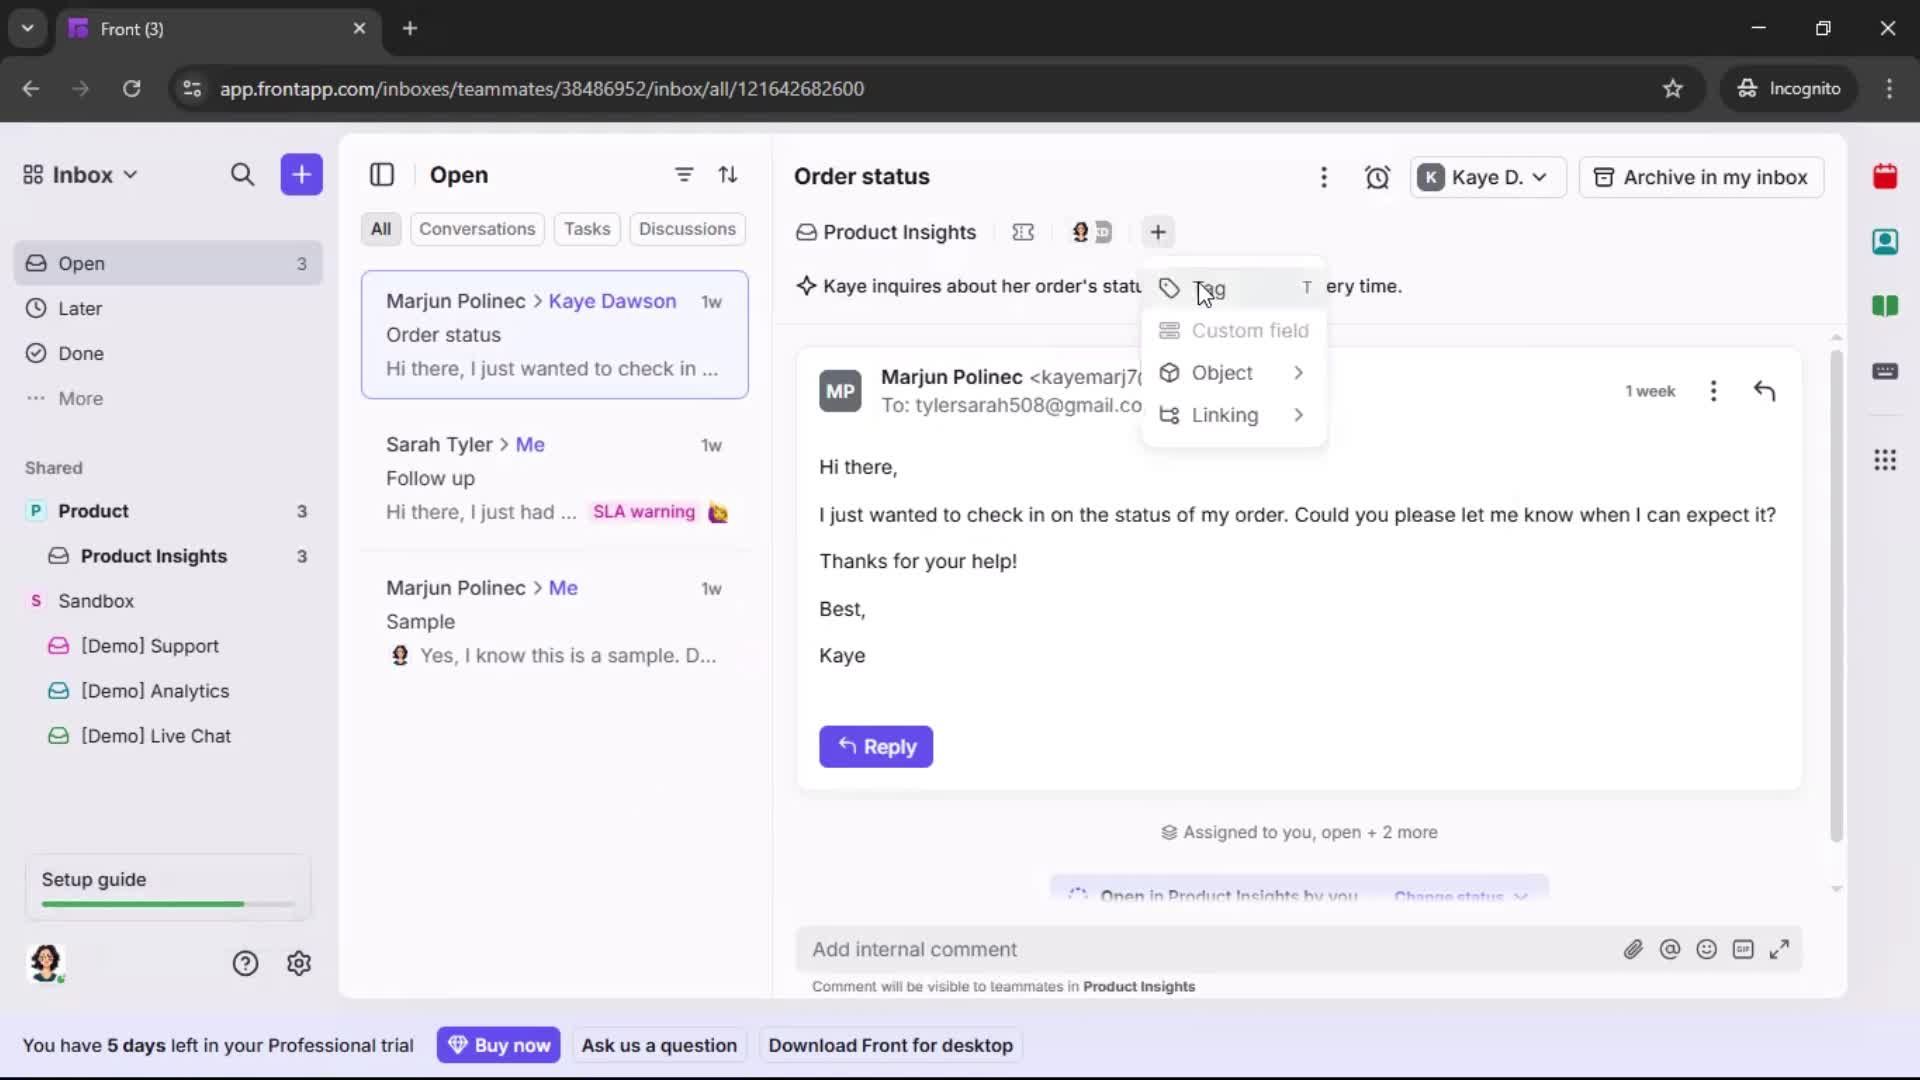Open the Kaye D. assignee dropdown
The width and height of the screenshot is (1920, 1080).
pos(1487,177)
